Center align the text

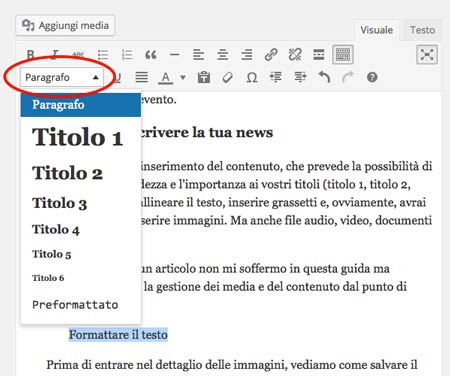pos(223,54)
